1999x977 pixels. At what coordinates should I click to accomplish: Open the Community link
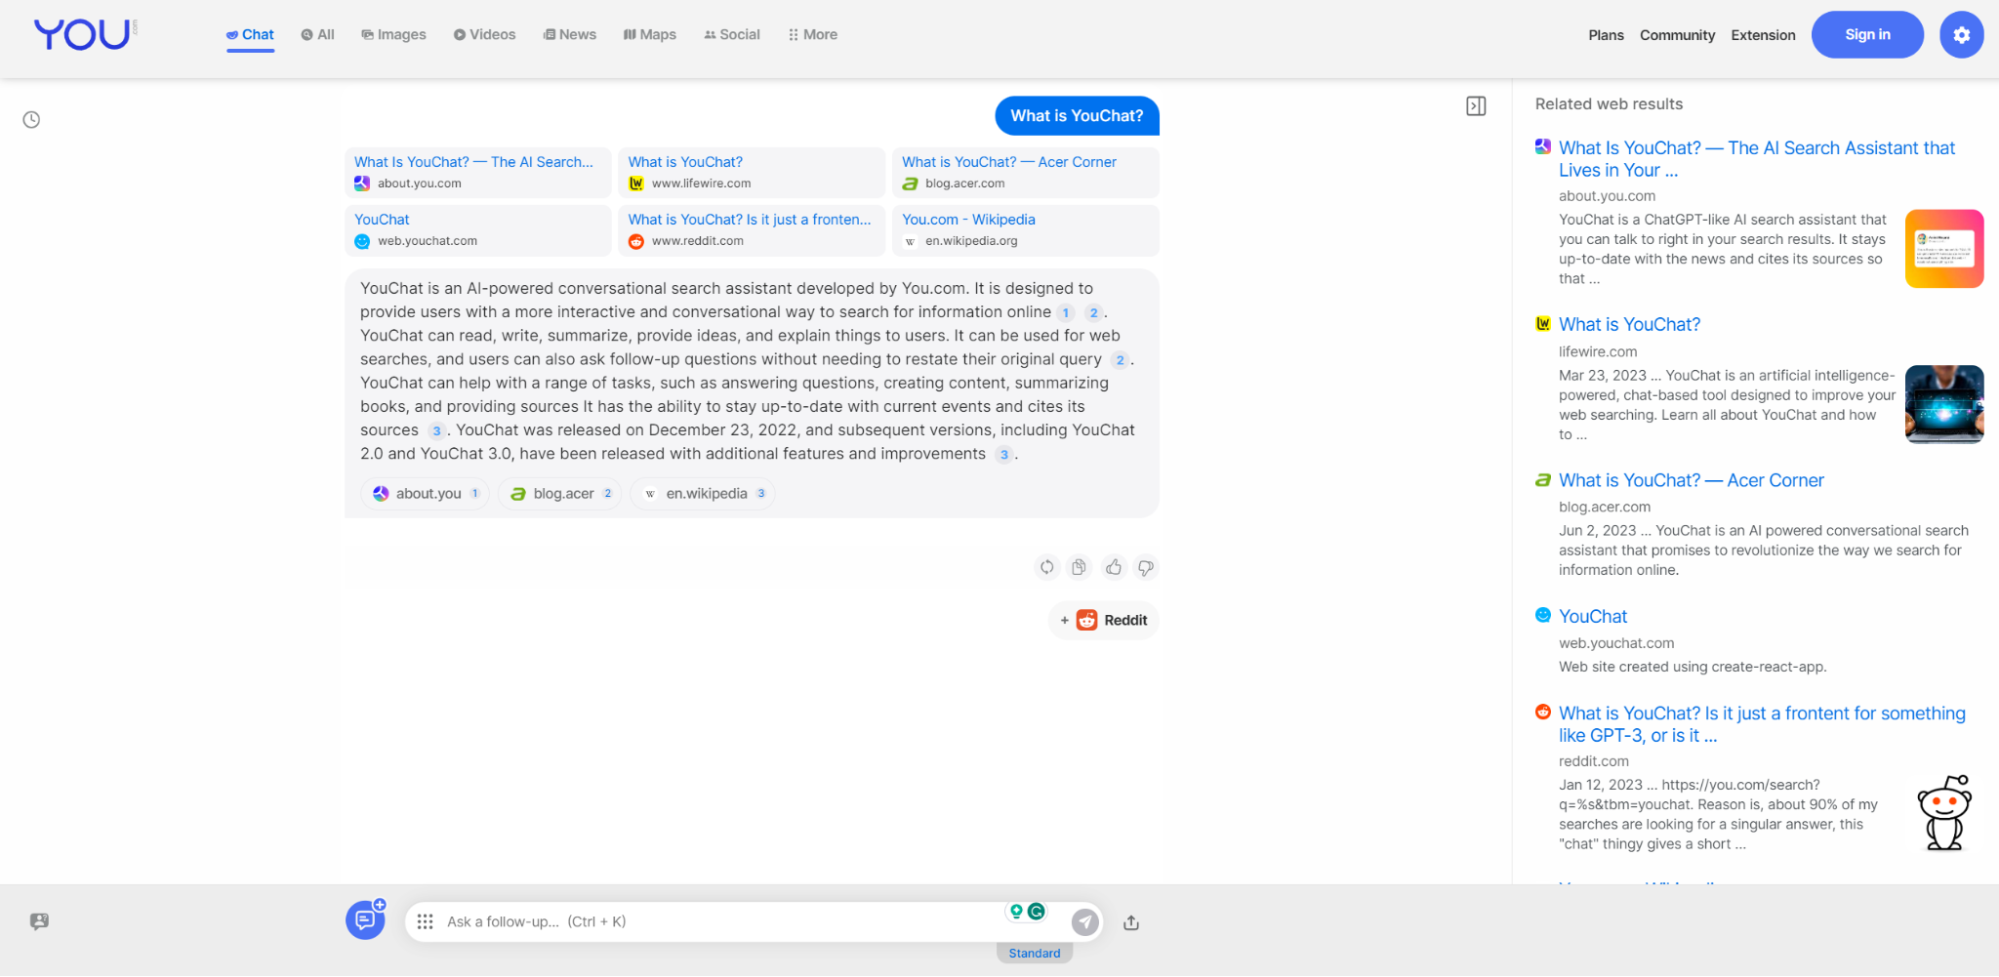click(x=1677, y=35)
